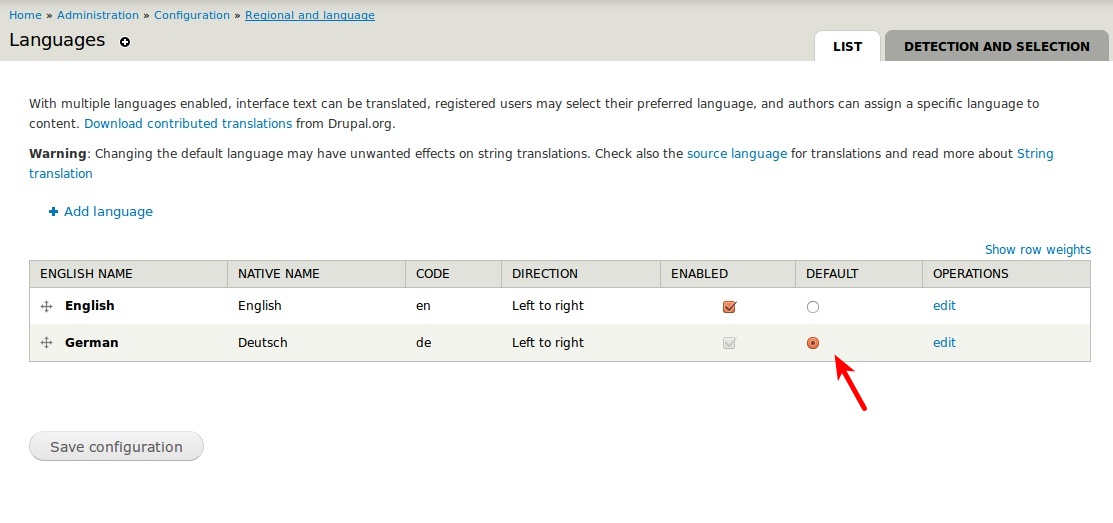Follow the source language link
This screenshot has width=1113, height=523.
[737, 154]
